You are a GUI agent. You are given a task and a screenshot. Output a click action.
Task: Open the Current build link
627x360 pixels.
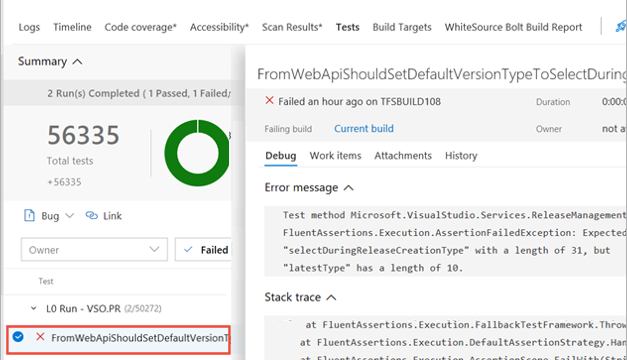[x=364, y=129]
